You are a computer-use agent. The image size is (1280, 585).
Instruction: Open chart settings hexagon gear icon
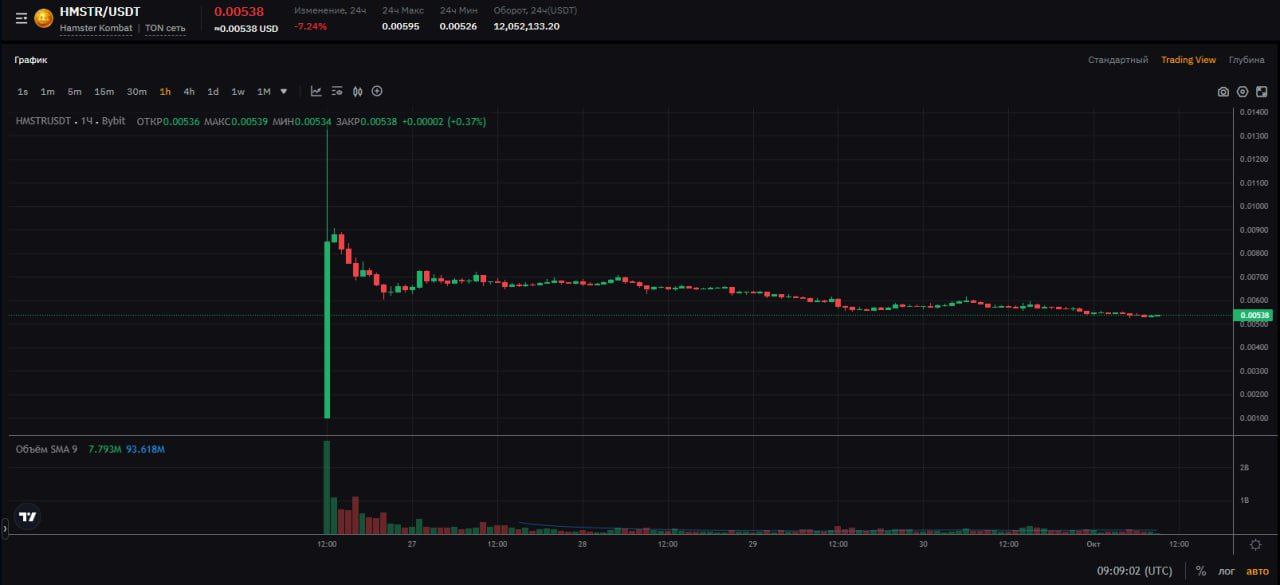coord(1243,92)
